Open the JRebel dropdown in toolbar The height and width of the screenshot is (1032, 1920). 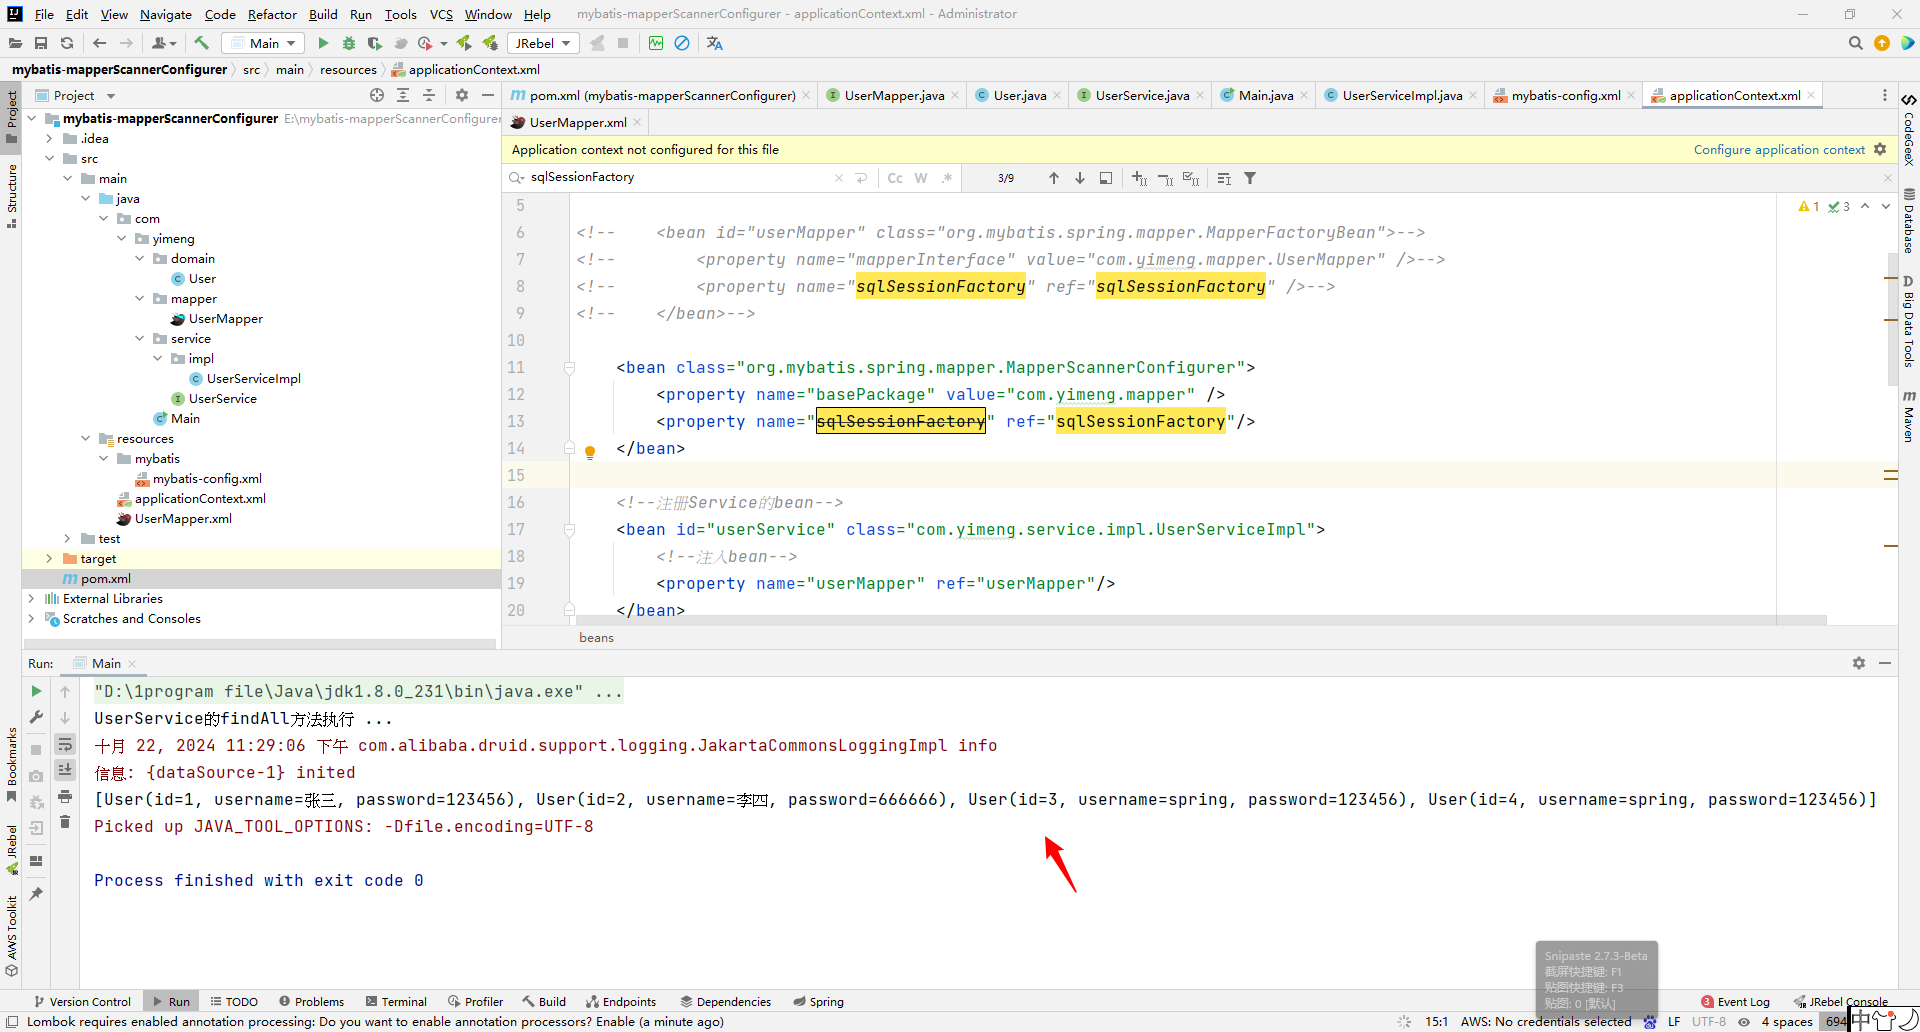point(543,43)
